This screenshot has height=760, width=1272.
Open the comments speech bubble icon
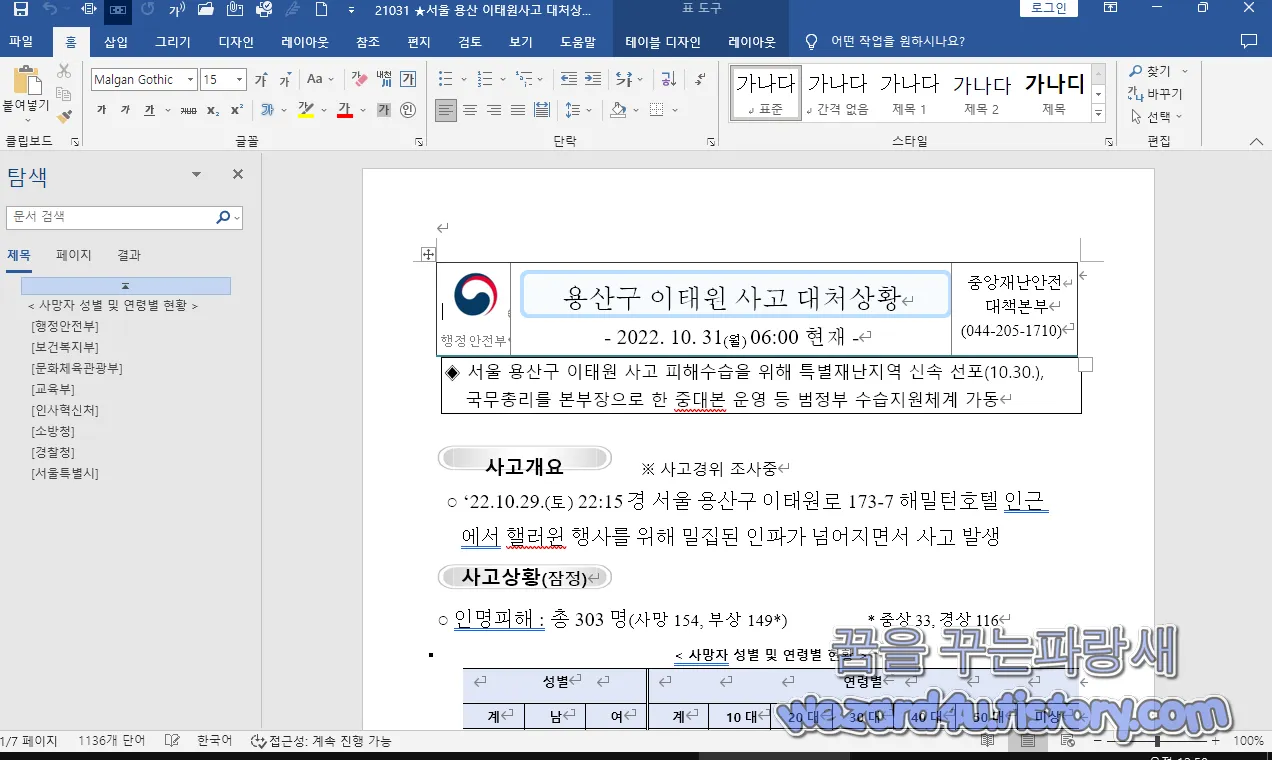point(1248,42)
